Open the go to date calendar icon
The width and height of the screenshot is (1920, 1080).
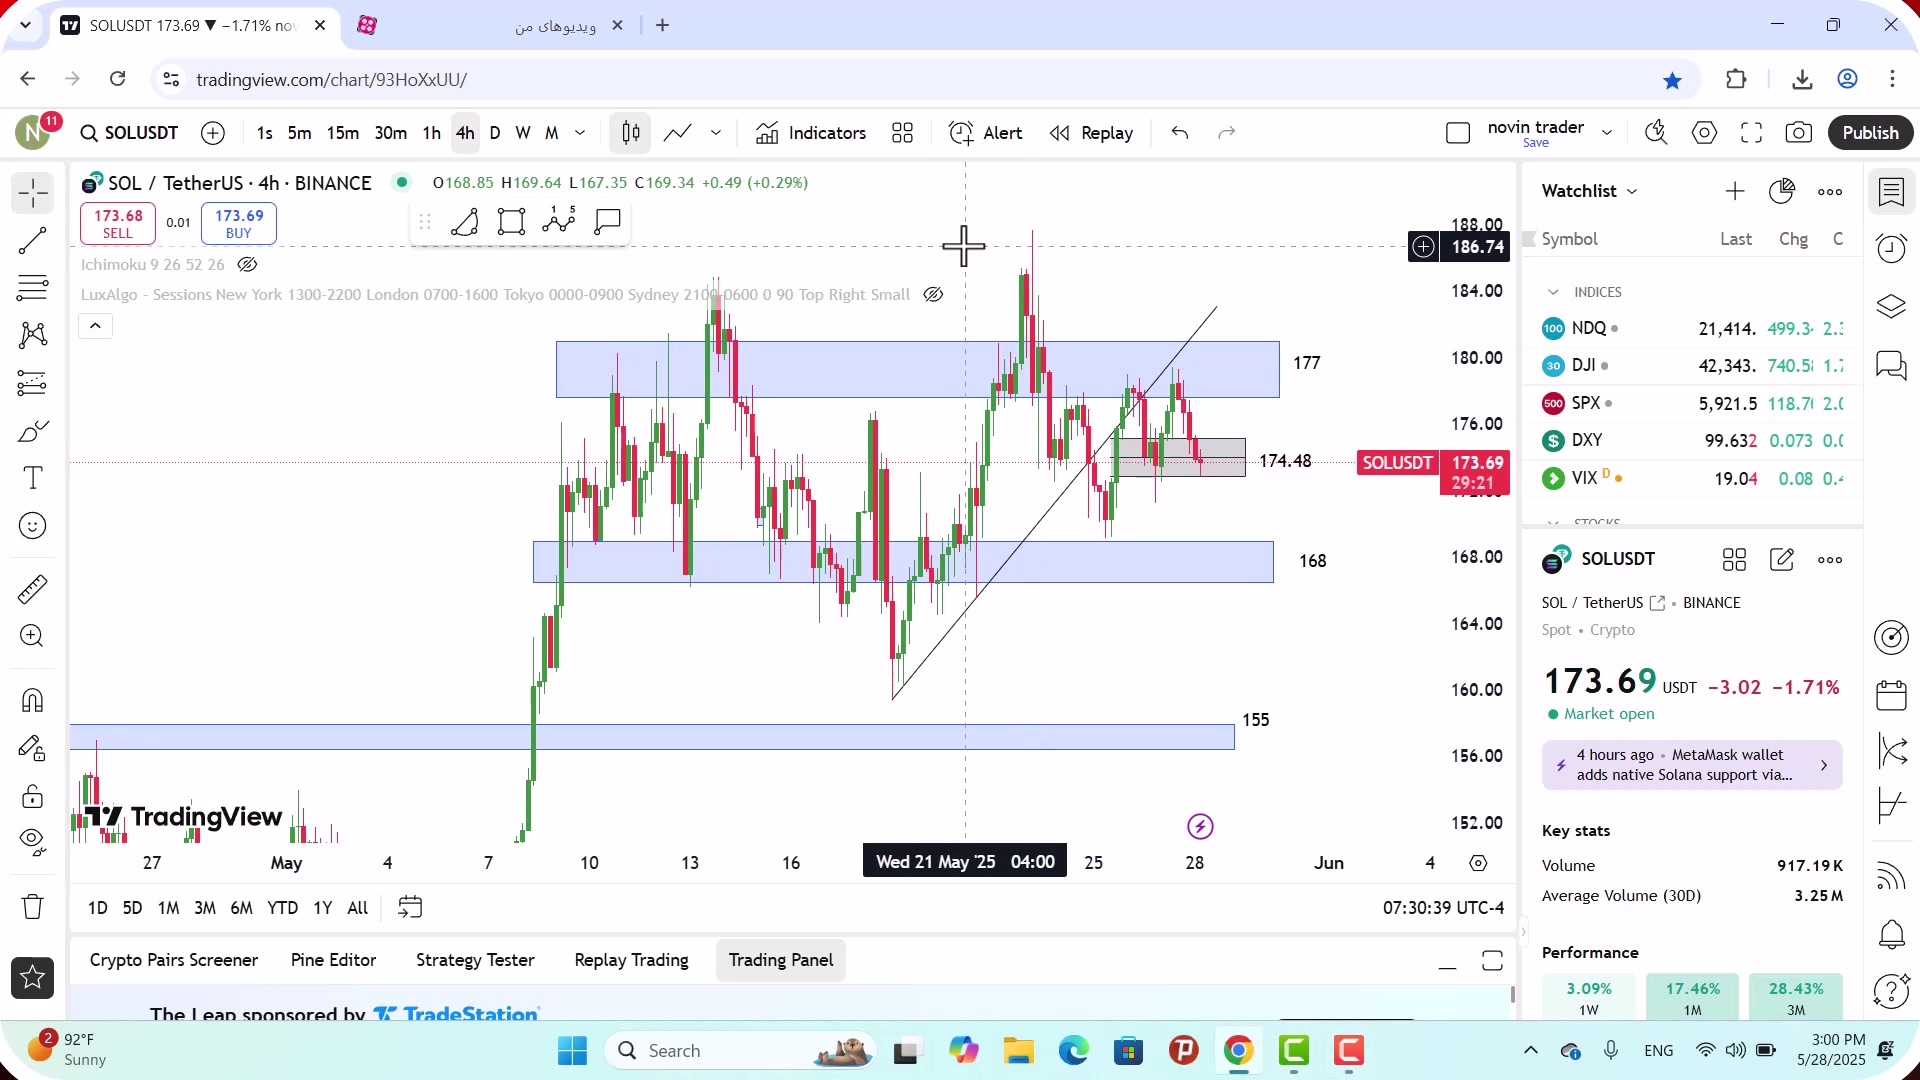(x=410, y=908)
